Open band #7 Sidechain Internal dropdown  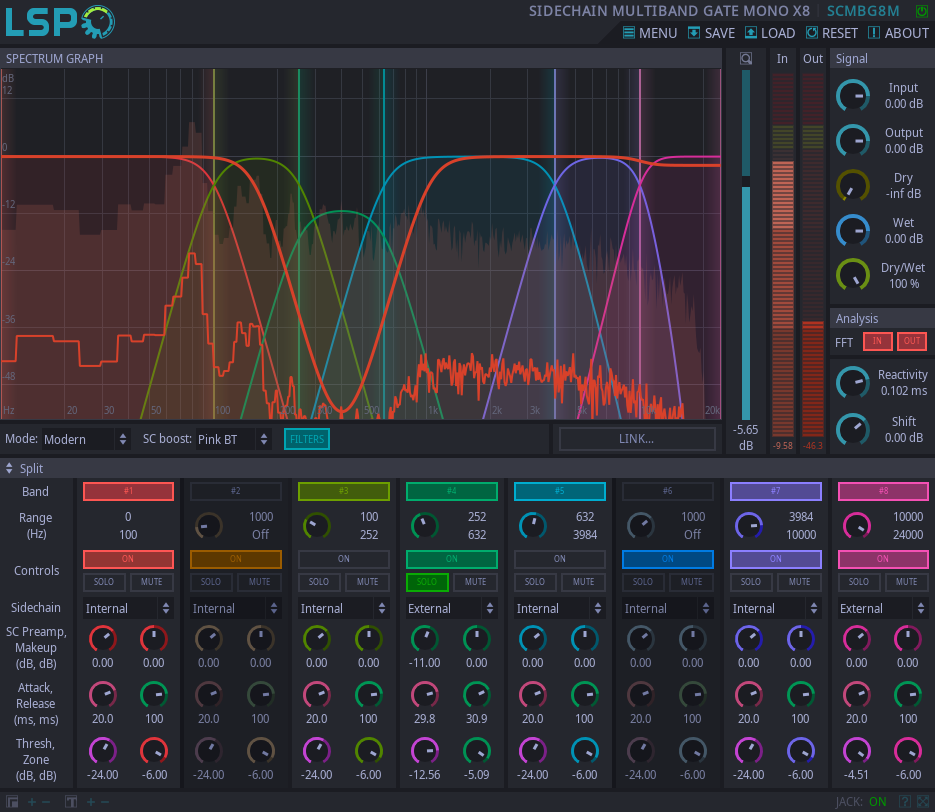pyautogui.click(x=775, y=609)
